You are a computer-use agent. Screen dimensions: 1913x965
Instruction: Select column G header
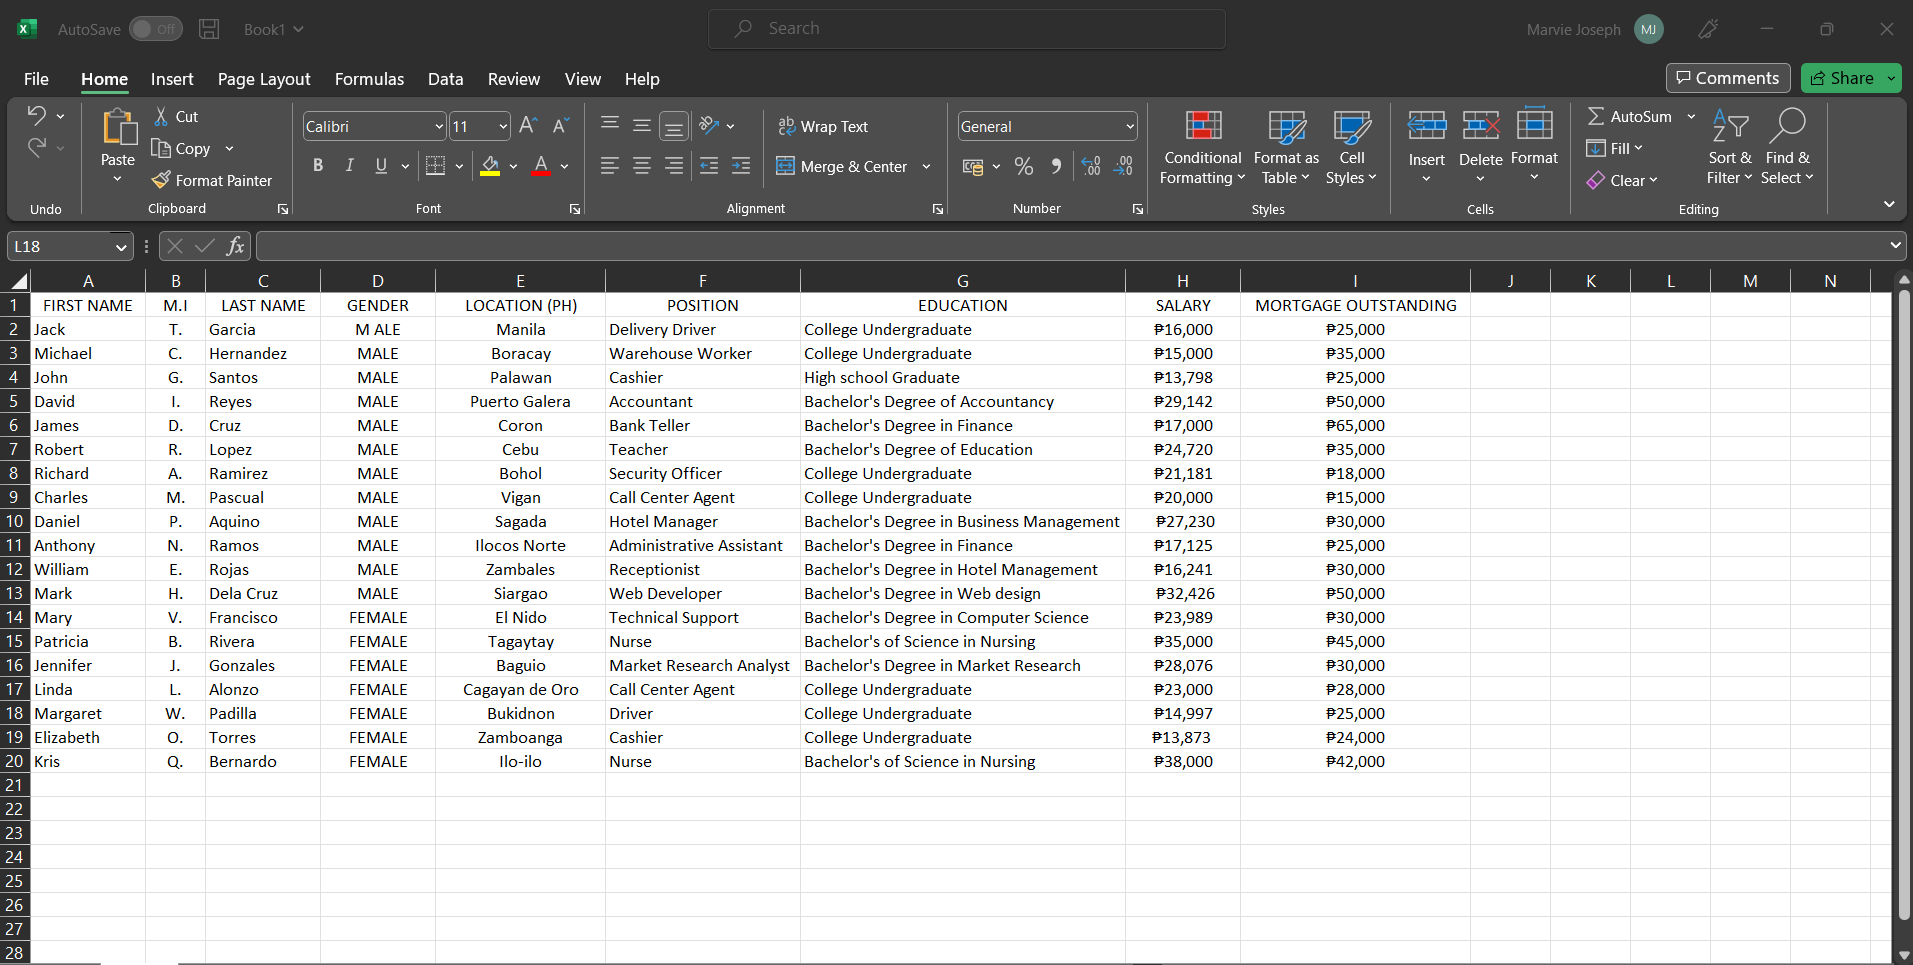pyautogui.click(x=962, y=281)
